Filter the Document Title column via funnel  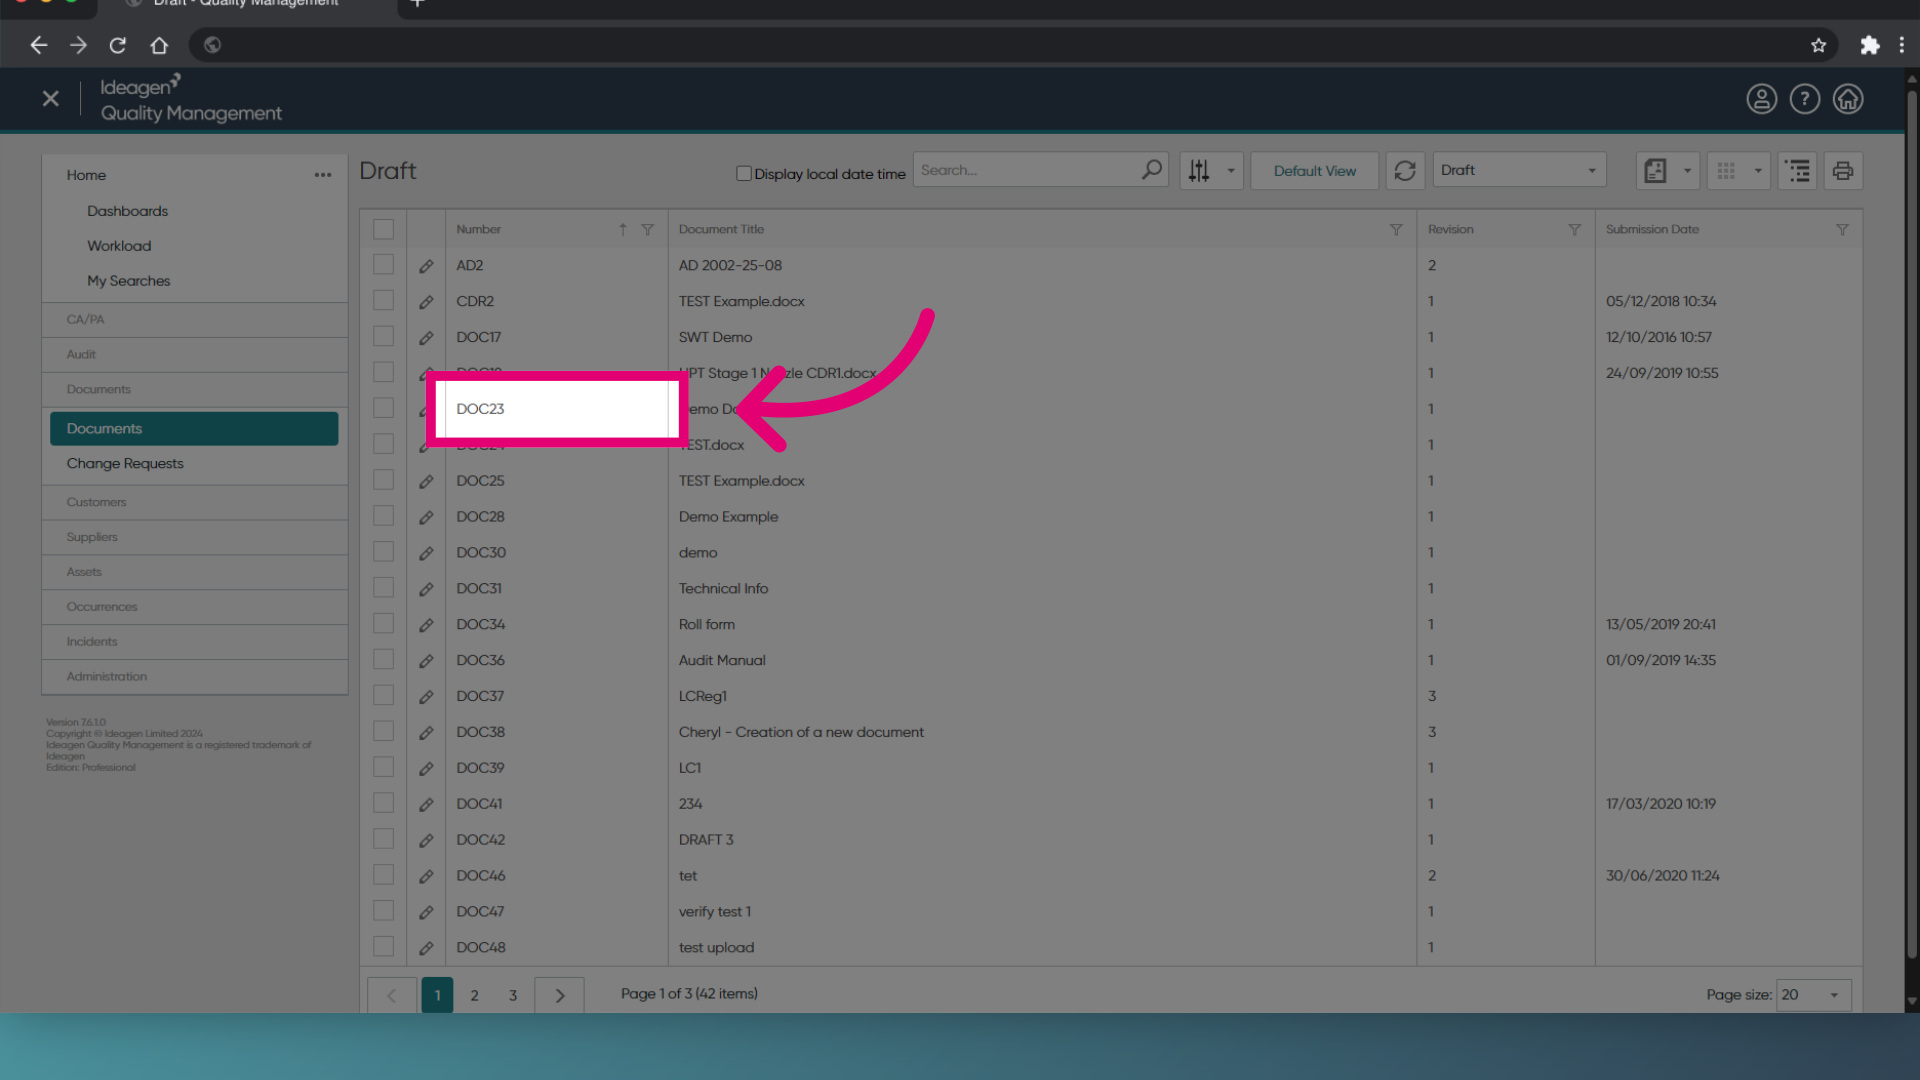(x=1396, y=230)
